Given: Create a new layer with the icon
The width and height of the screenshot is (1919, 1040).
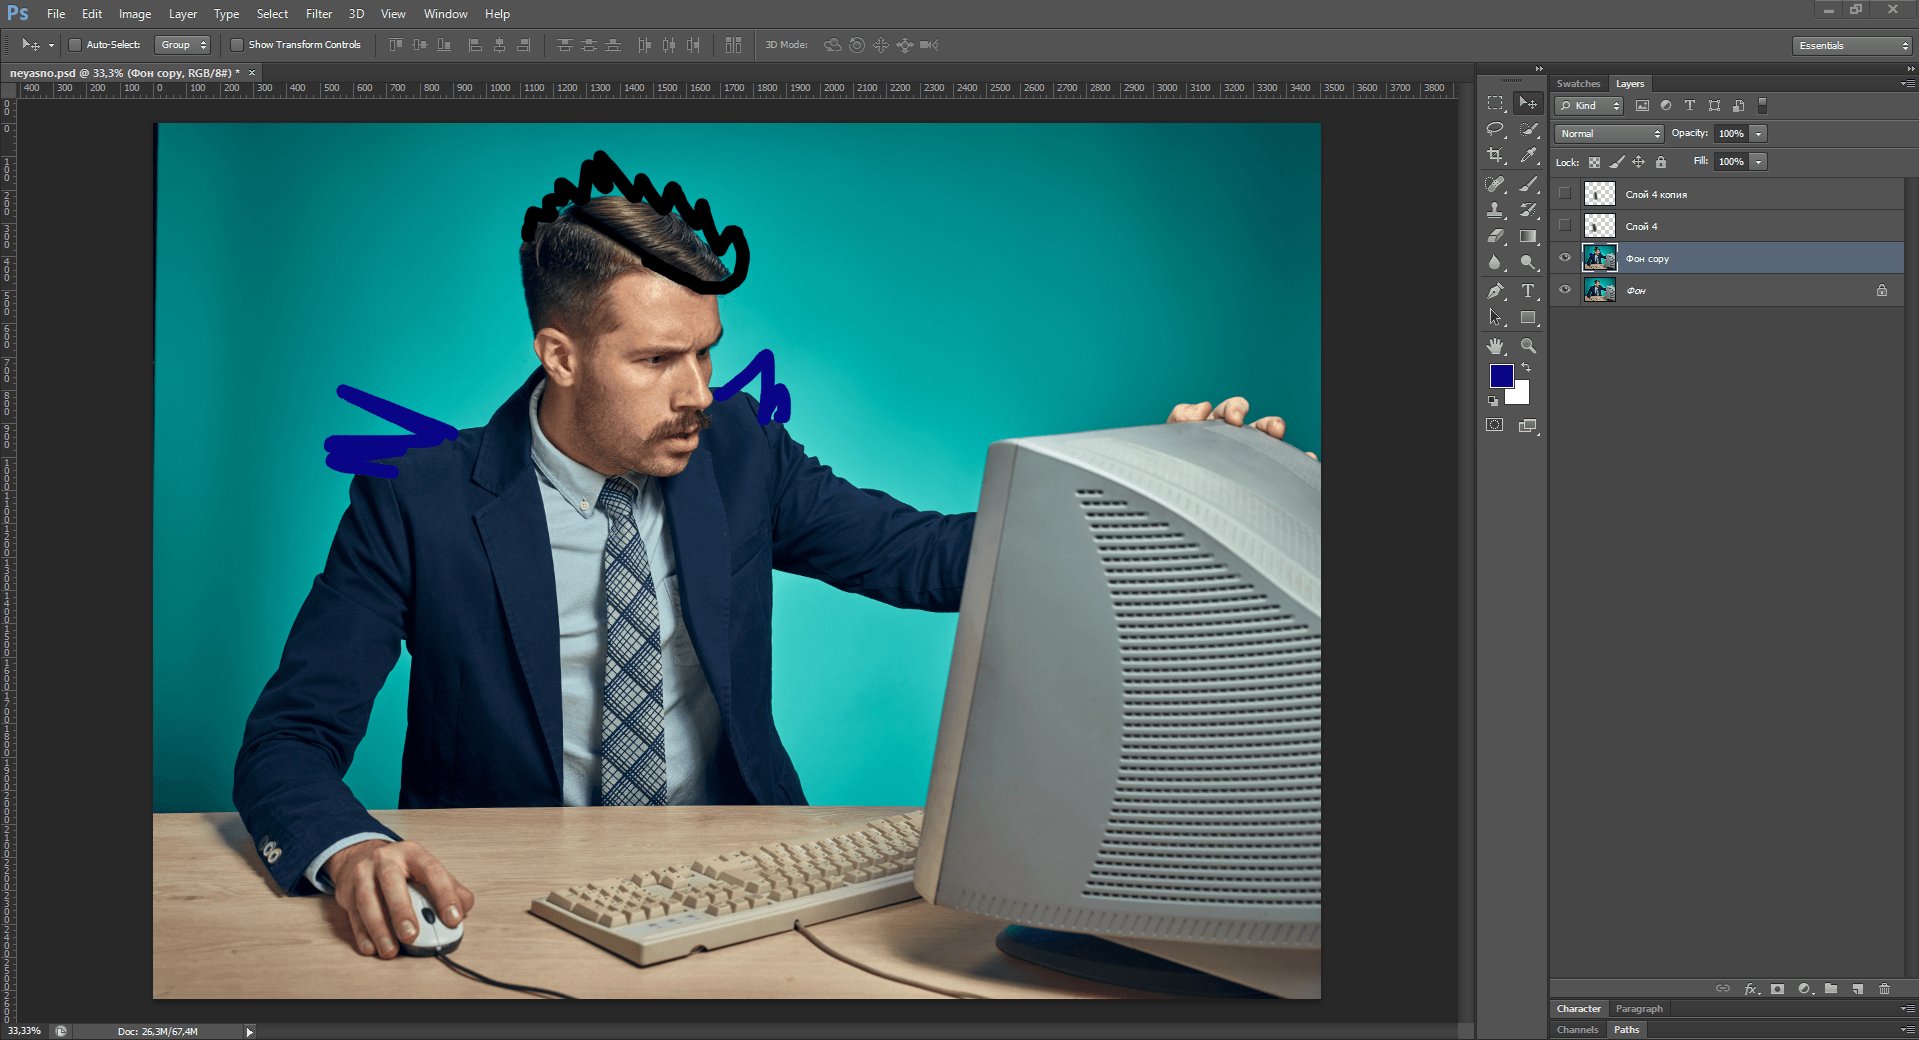Looking at the screenshot, I should [x=1857, y=989].
